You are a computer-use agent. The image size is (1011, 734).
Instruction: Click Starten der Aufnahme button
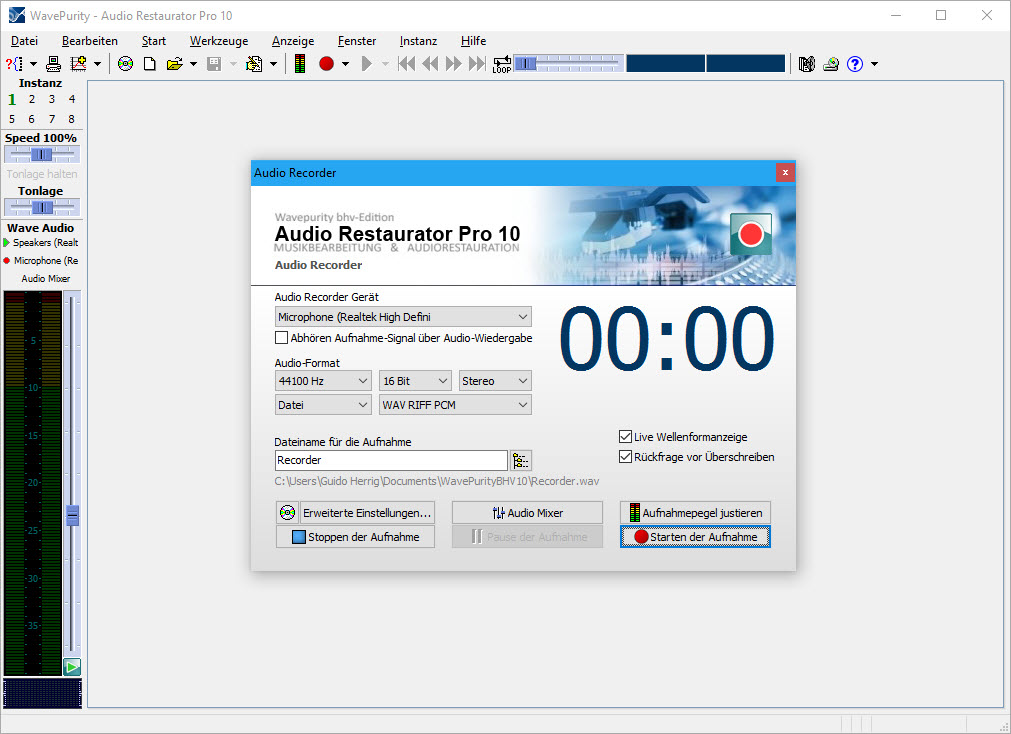click(695, 537)
